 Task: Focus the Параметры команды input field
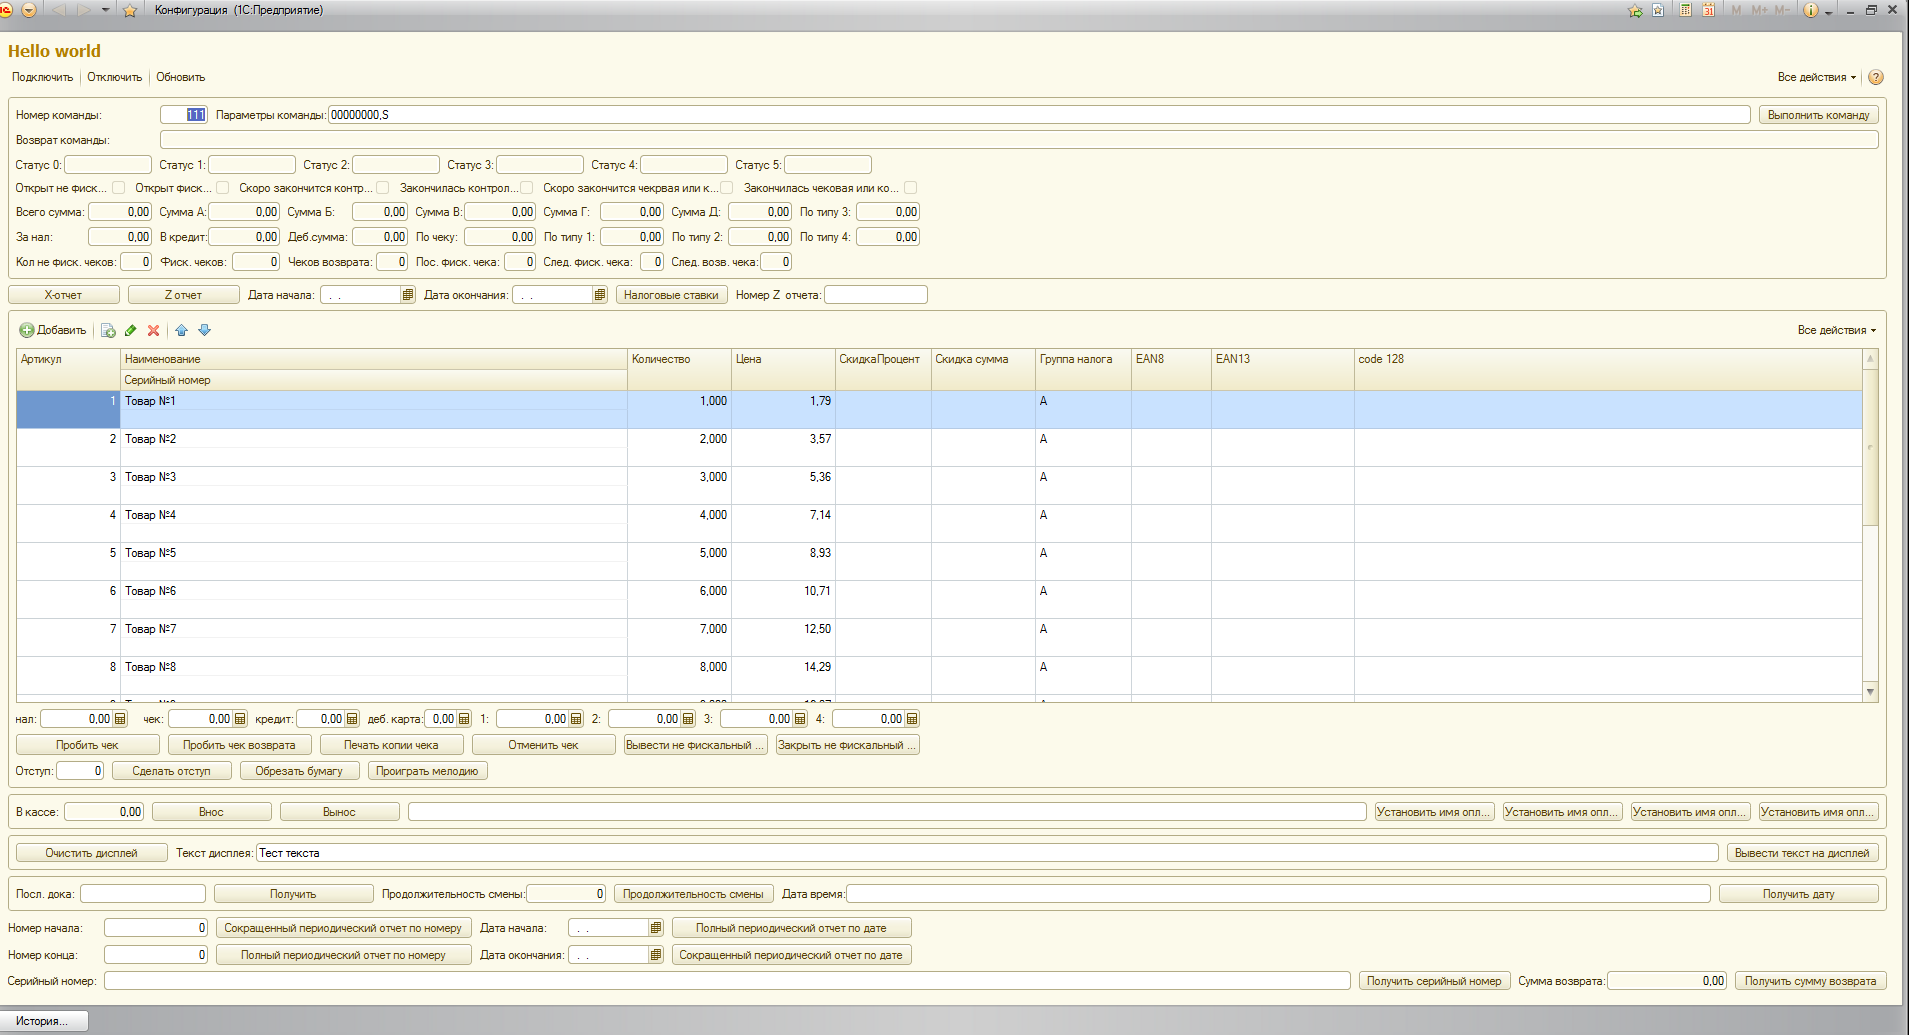(x=1039, y=115)
